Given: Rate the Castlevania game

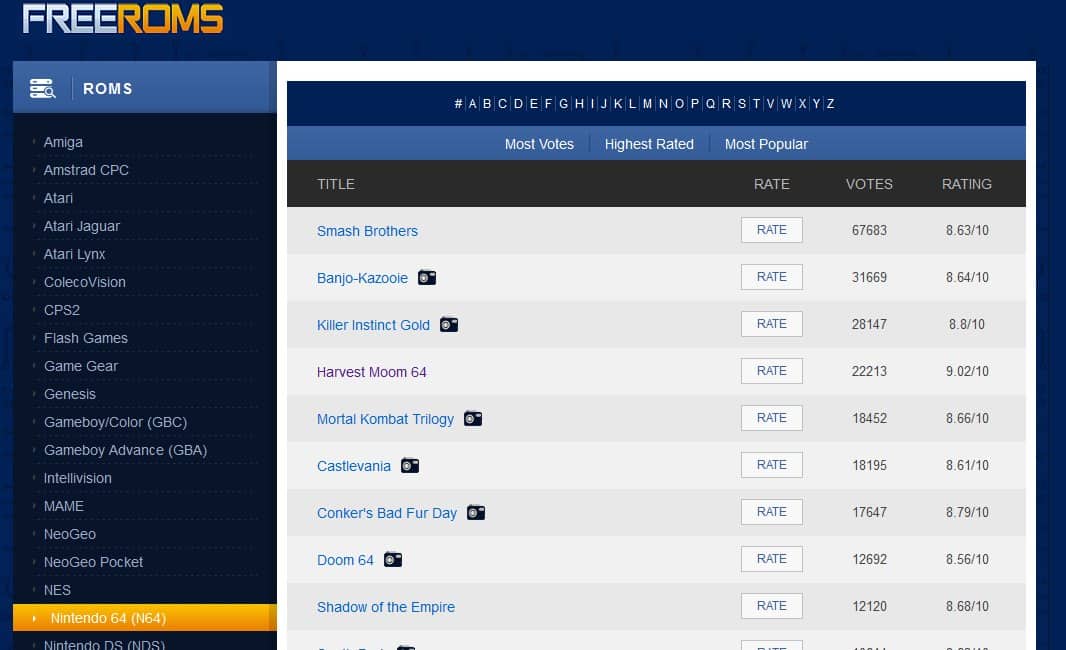Looking at the screenshot, I should tap(772, 464).
